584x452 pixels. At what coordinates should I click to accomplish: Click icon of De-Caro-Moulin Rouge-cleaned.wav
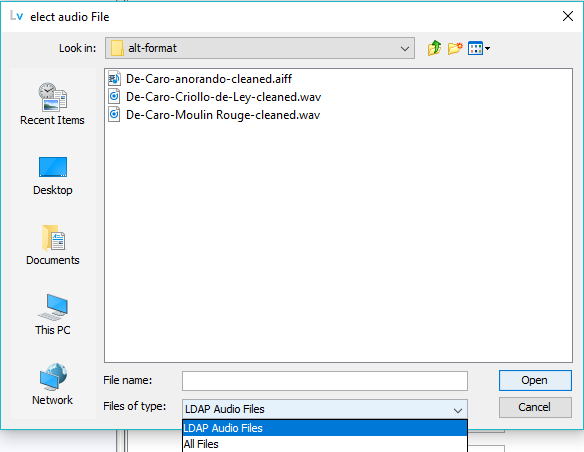point(114,115)
